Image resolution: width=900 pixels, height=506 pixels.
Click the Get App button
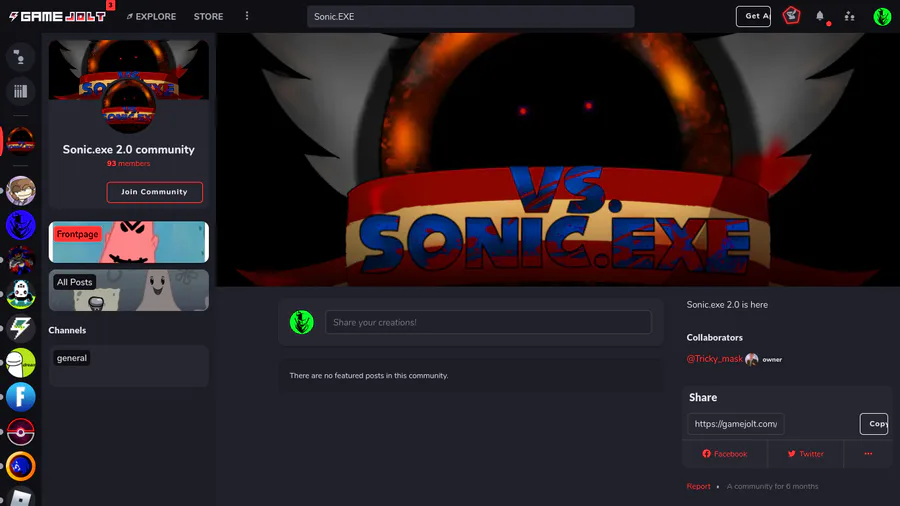pos(753,16)
